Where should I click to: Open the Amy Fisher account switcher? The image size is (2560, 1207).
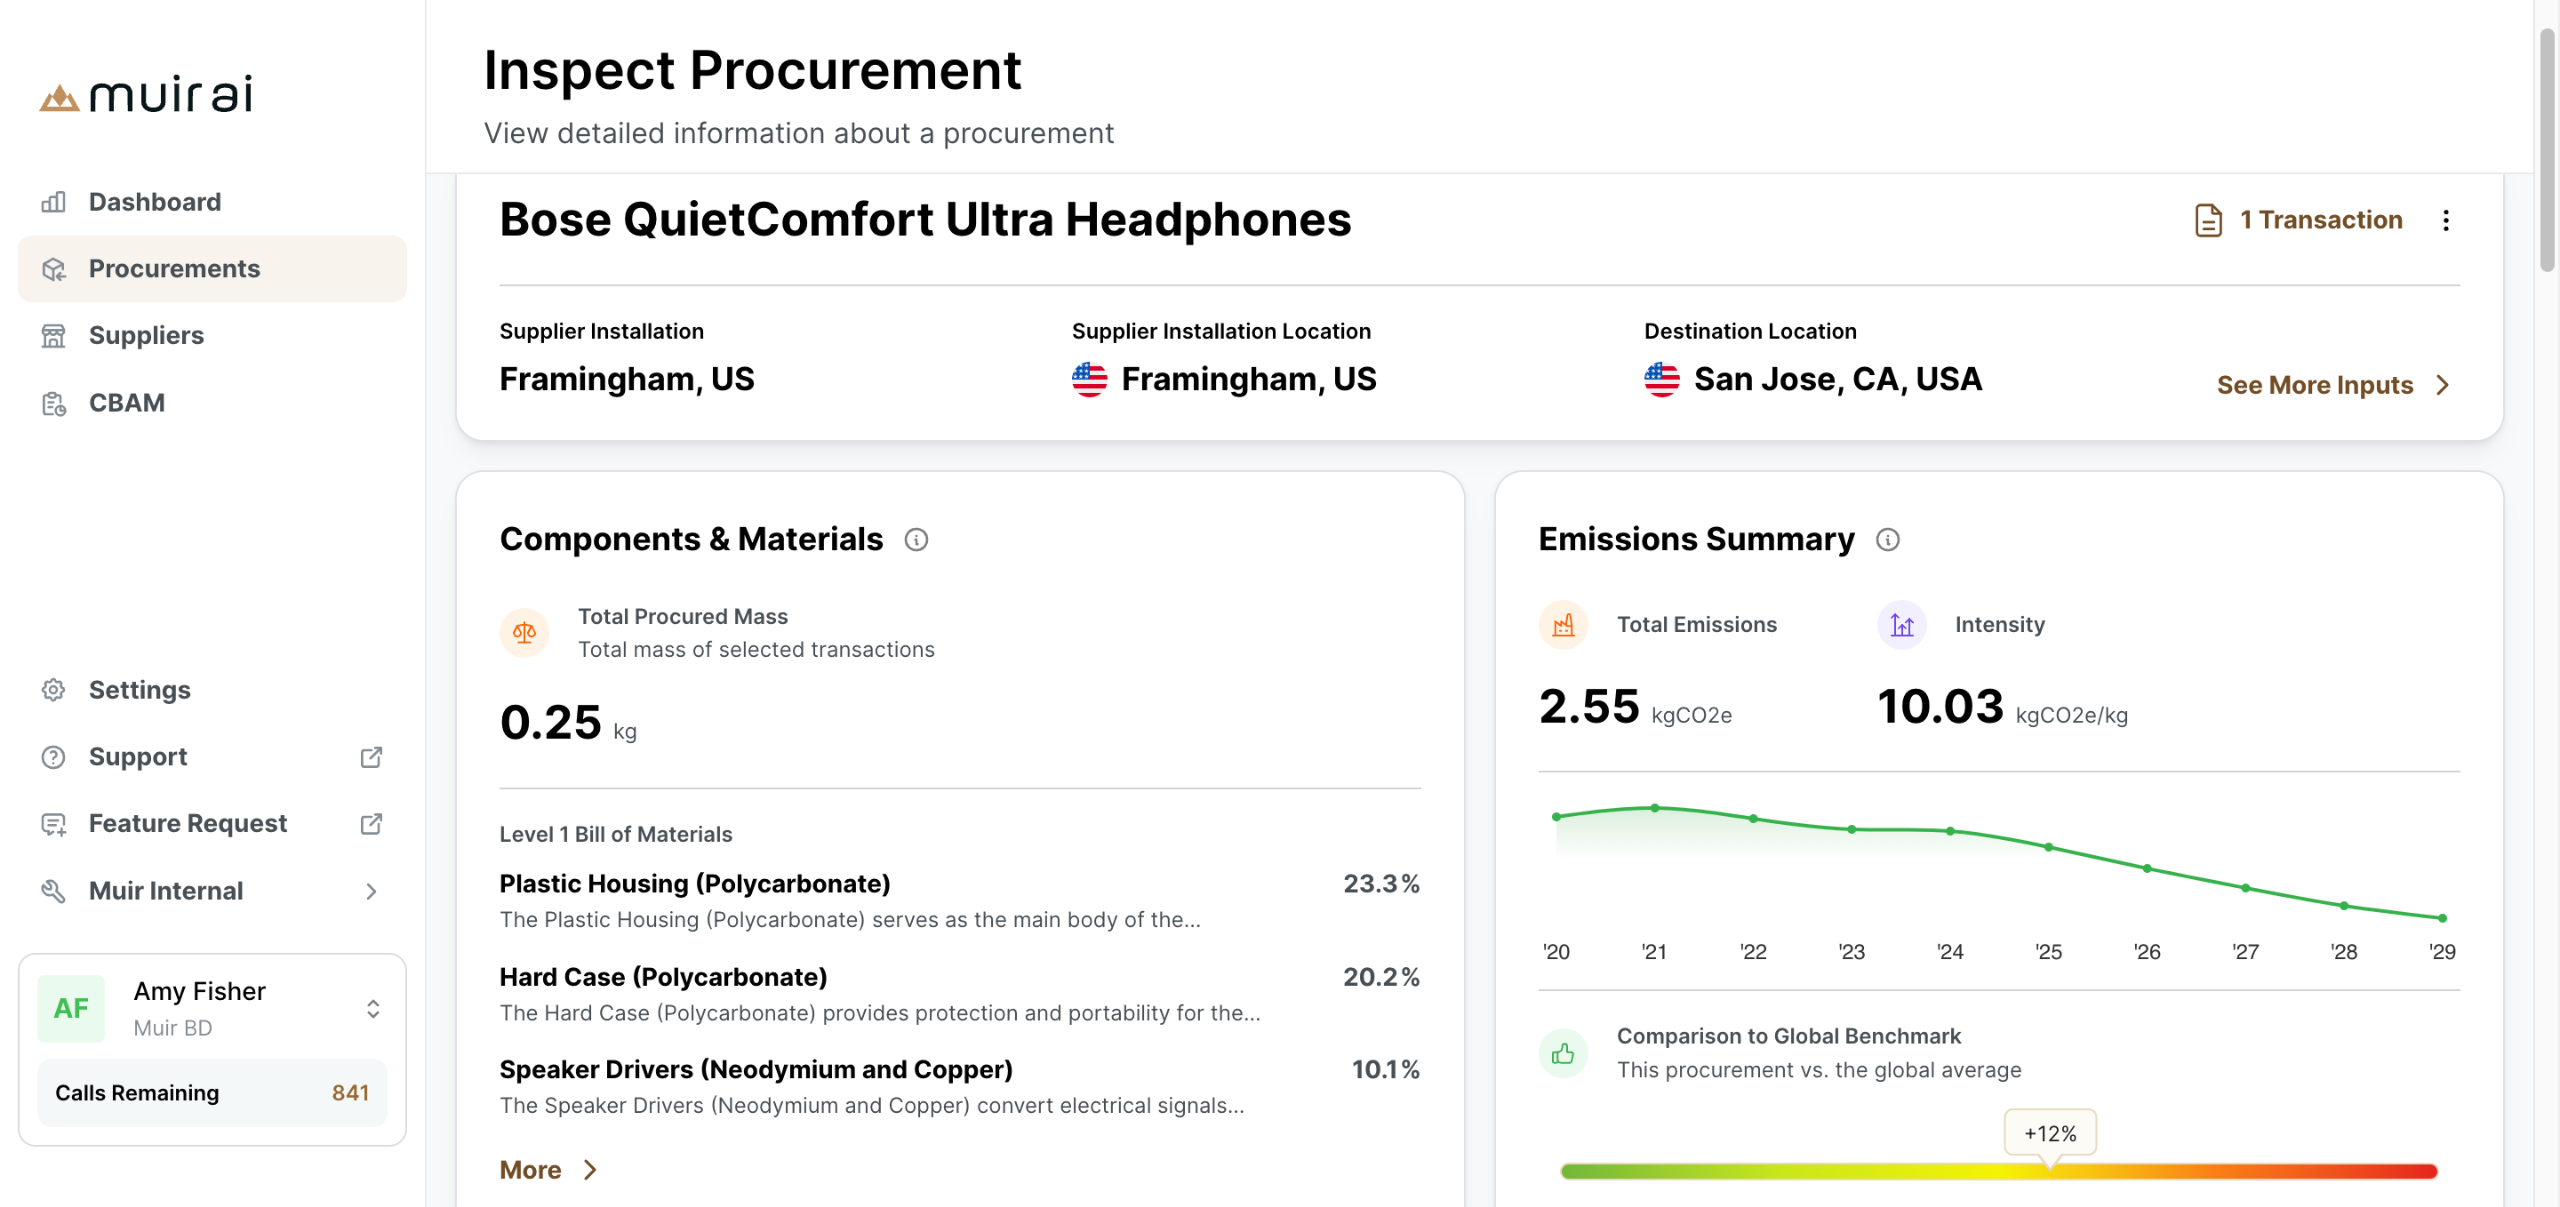point(372,1008)
